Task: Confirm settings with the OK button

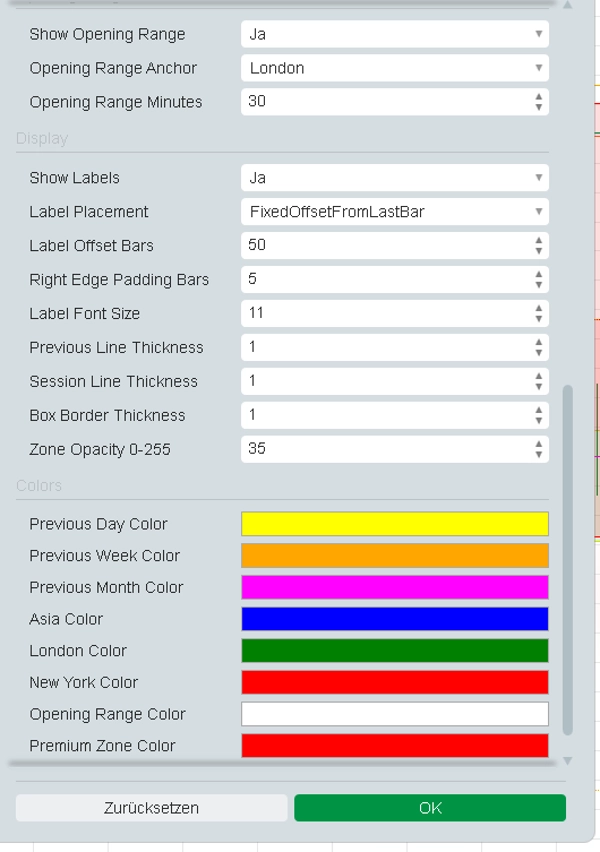Action: click(430, 808)
